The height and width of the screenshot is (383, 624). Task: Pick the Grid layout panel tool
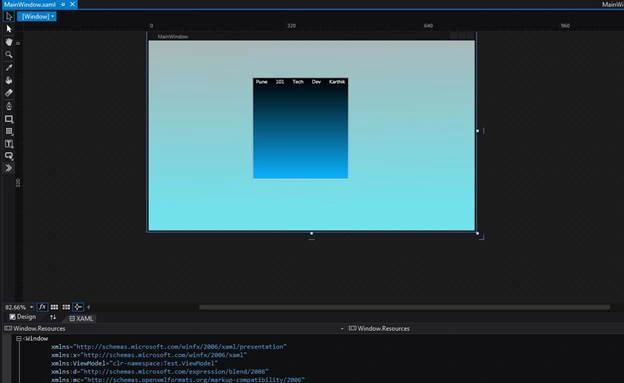tap(9, 131)
